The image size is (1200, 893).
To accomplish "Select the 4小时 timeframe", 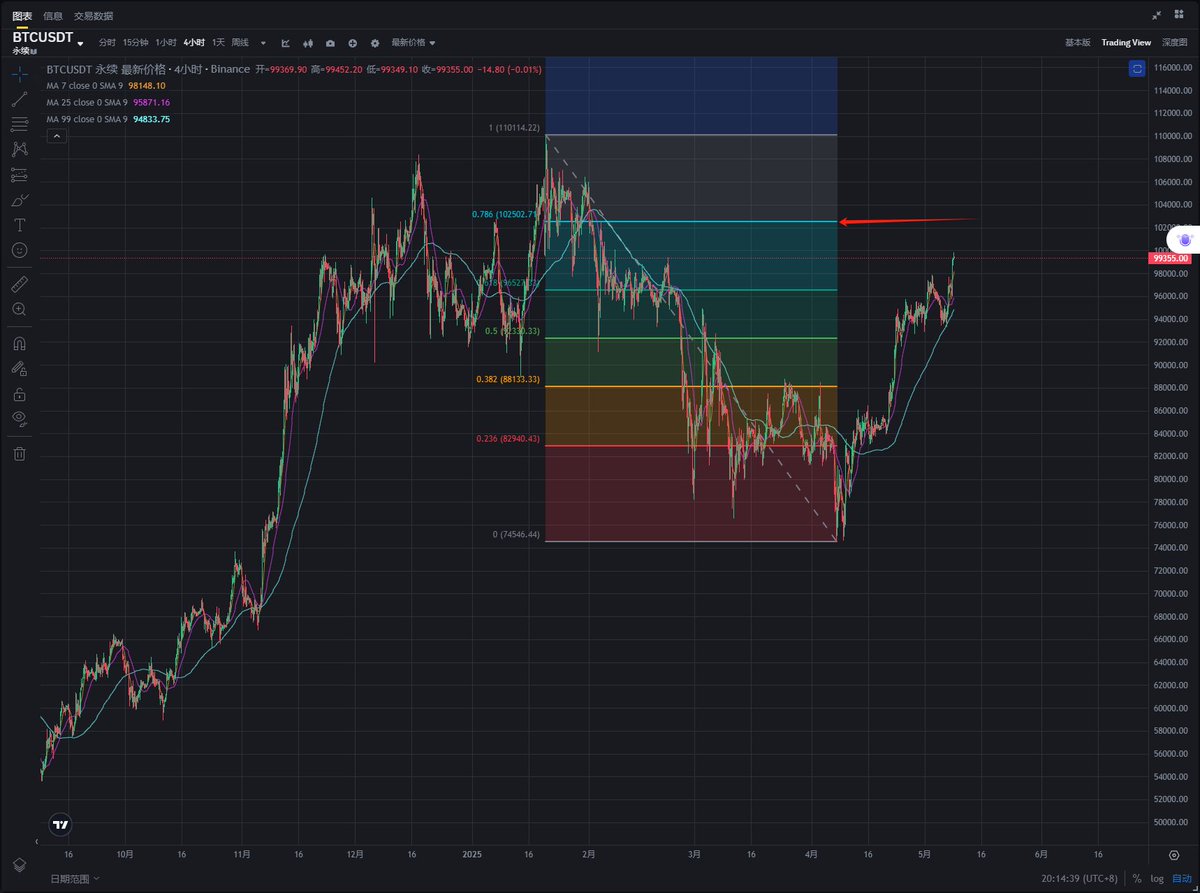I will (x=194, y=43).
